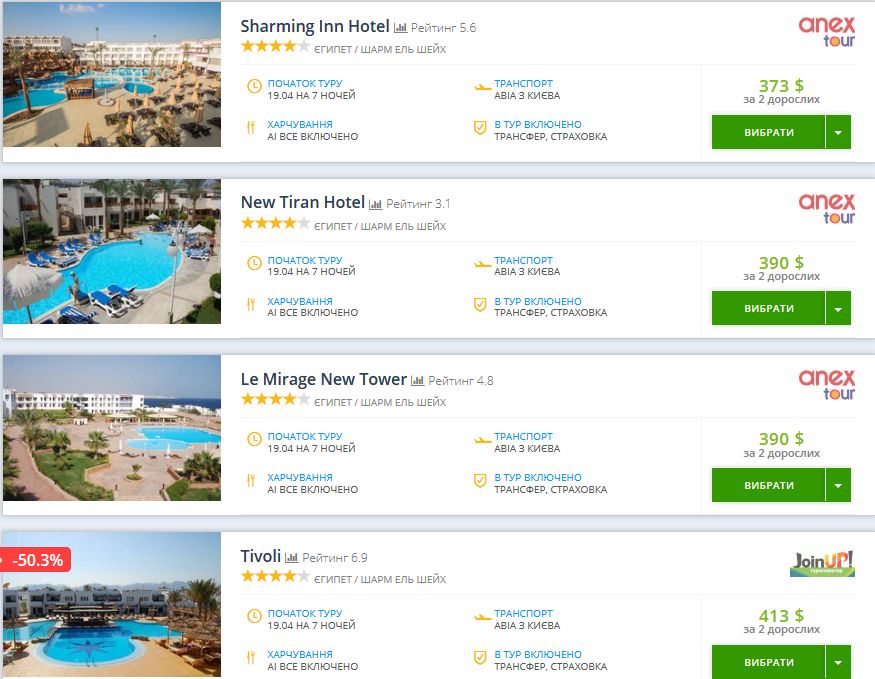Open the dropdown arrow on Tivoli's select button
The image size is (875, 679).
click(838, 662)
